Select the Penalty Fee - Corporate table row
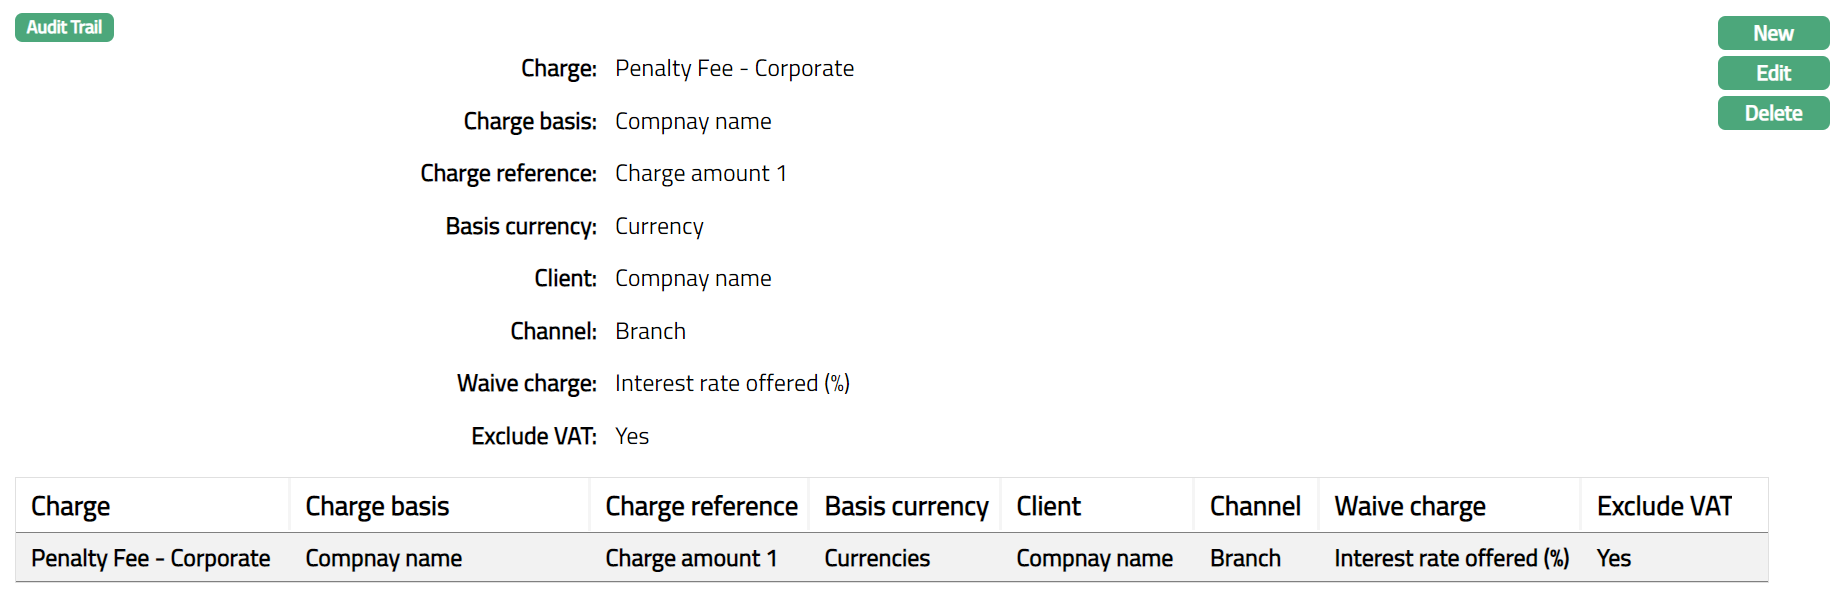 click(x=150, y=558)
